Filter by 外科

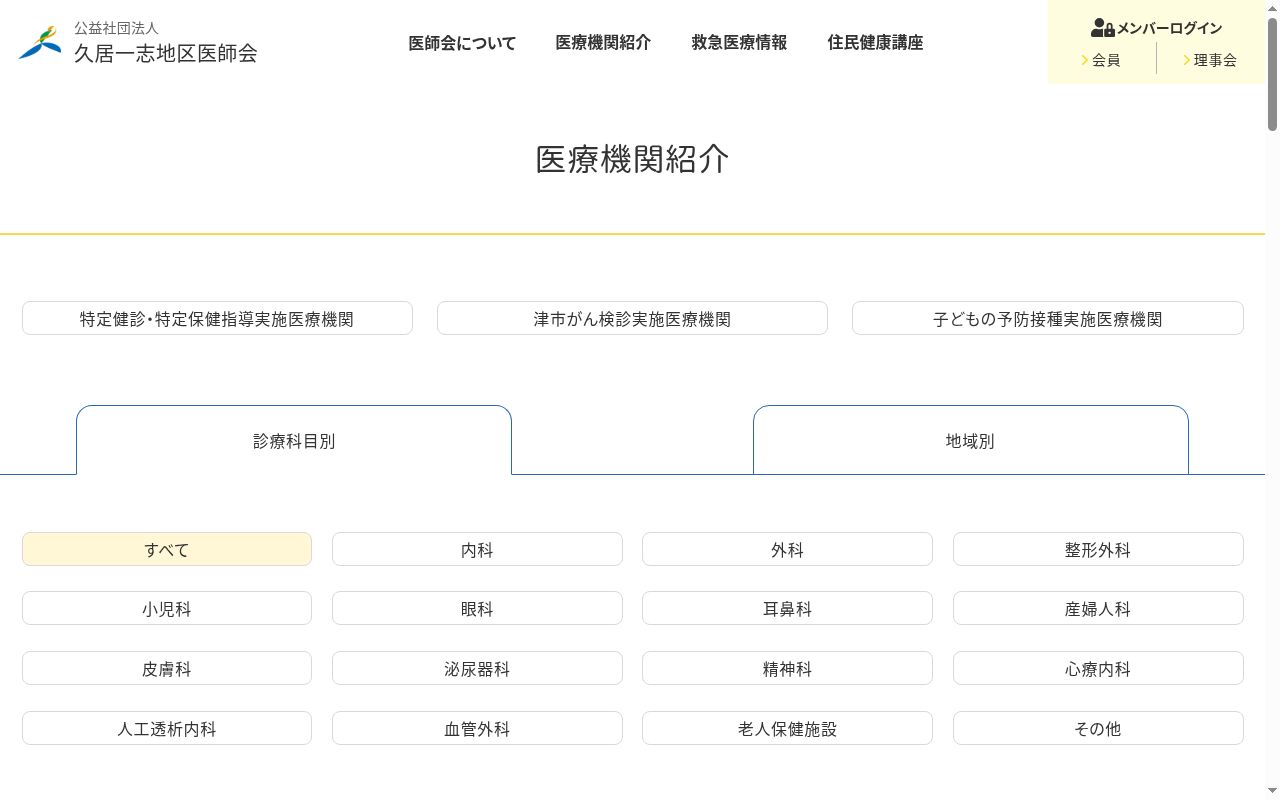pos(787,549)
